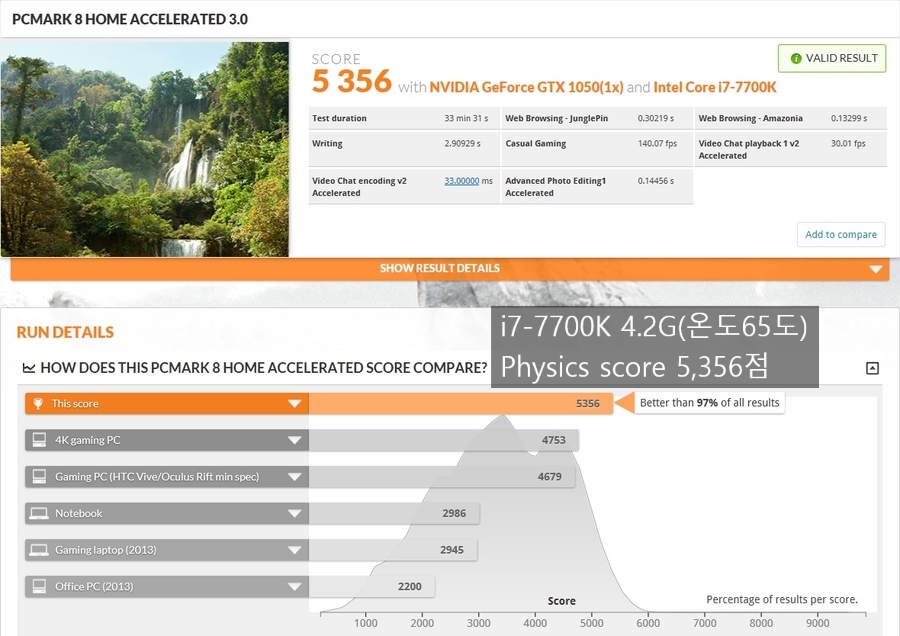The height and width of the screenshot is (636, 900).
Task: Click the desktop icon beside Office PC (2013)
Action: [x=39, y=587]
